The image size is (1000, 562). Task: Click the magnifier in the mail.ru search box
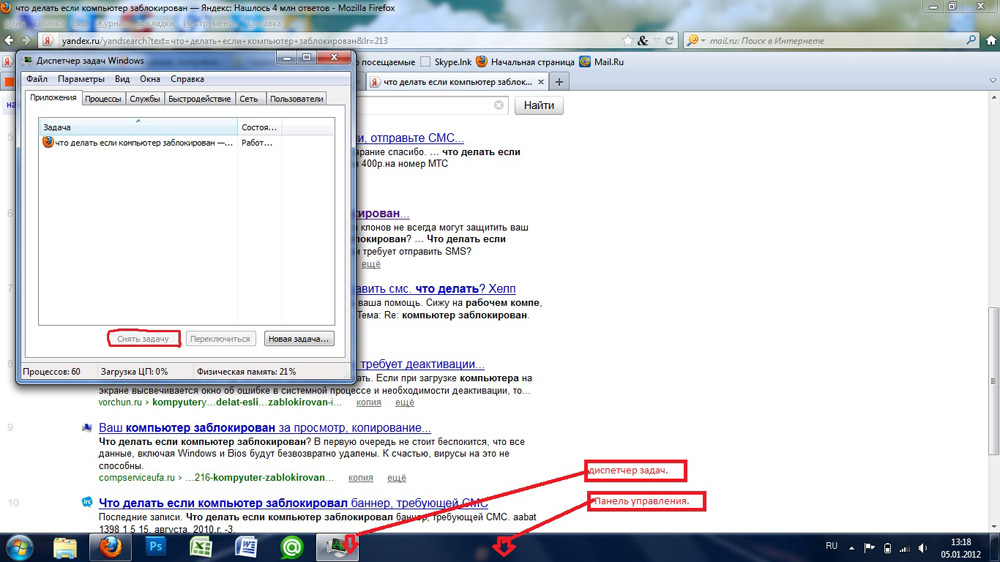pos(971,40)
